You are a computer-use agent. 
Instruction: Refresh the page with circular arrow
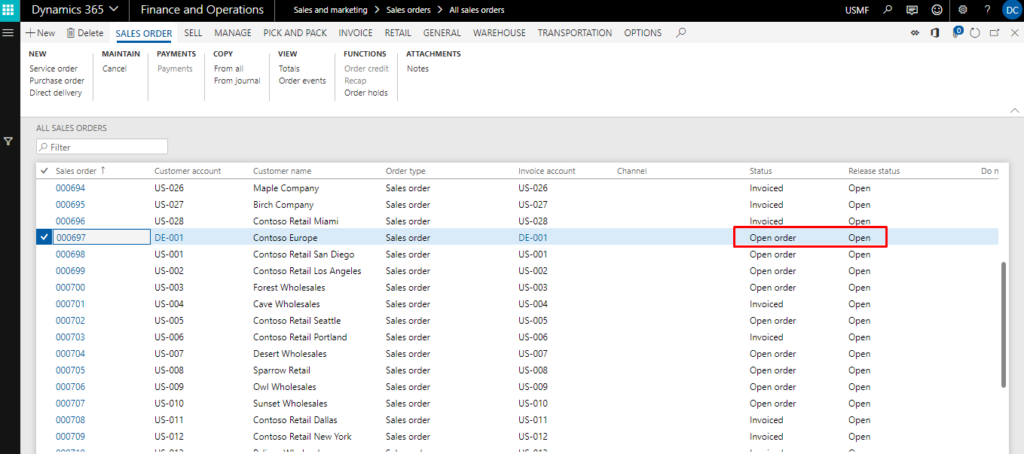(975, 33)
